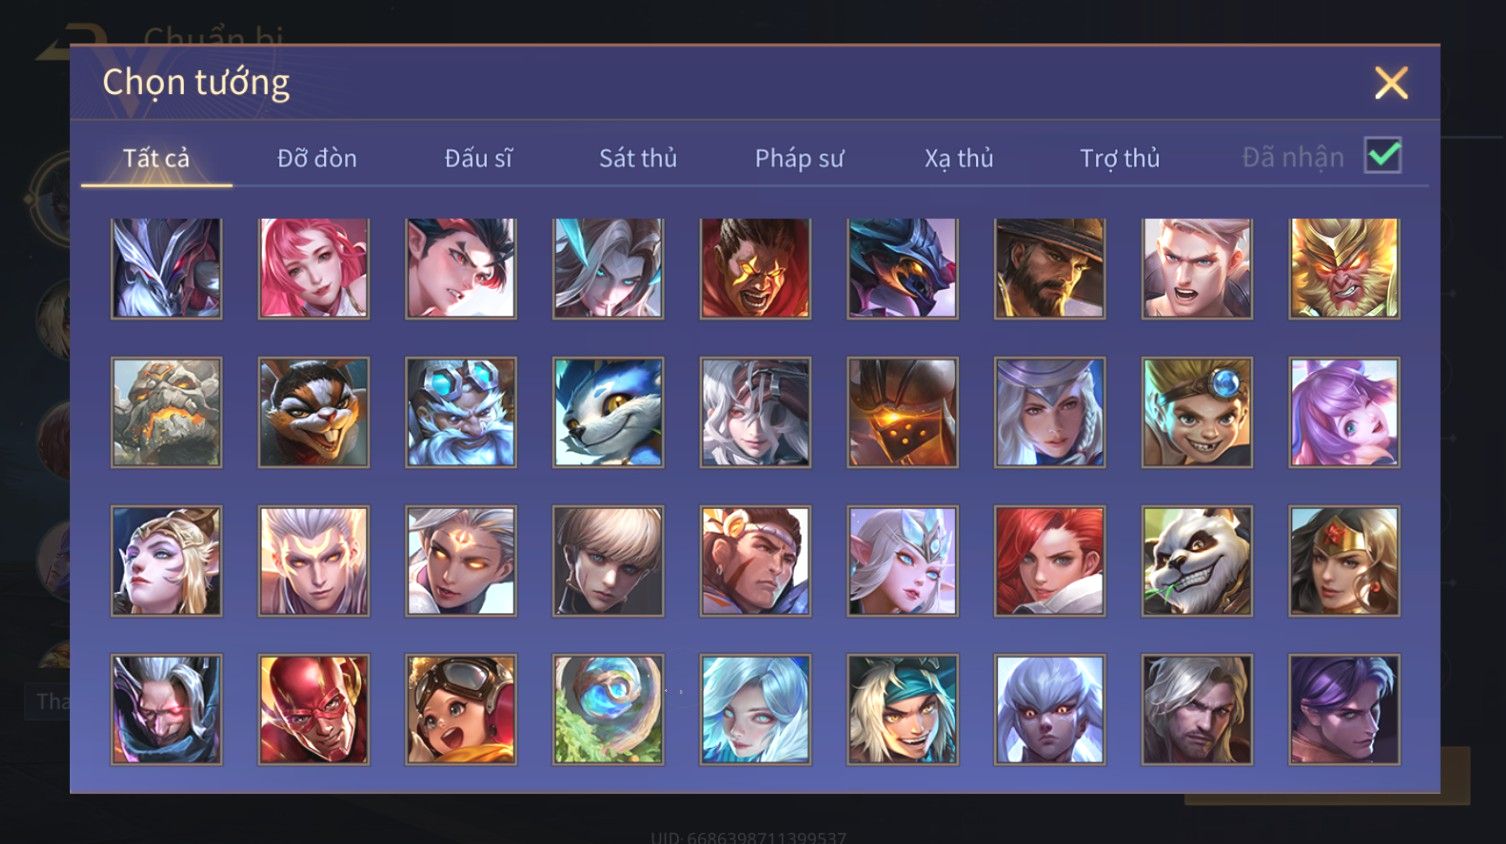This screenshot has width=1506, height=844.
Task: Toggle the Đã nhận checkbox
Action: point(1383,156)
